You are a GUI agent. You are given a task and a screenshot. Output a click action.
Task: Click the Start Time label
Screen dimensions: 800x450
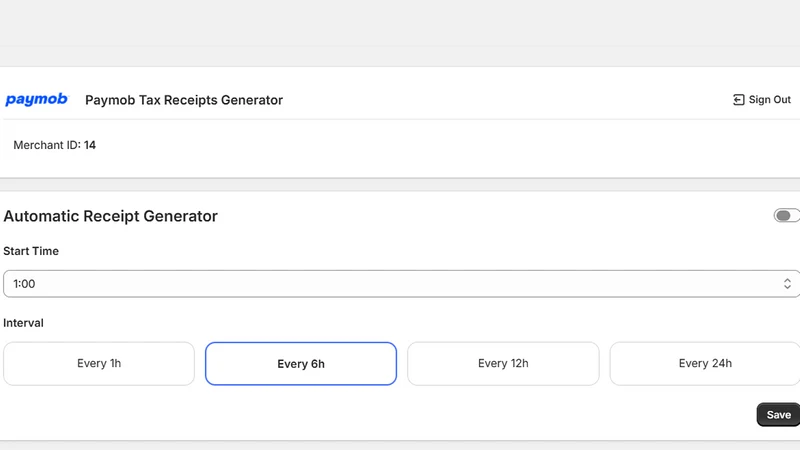point(31,251)
